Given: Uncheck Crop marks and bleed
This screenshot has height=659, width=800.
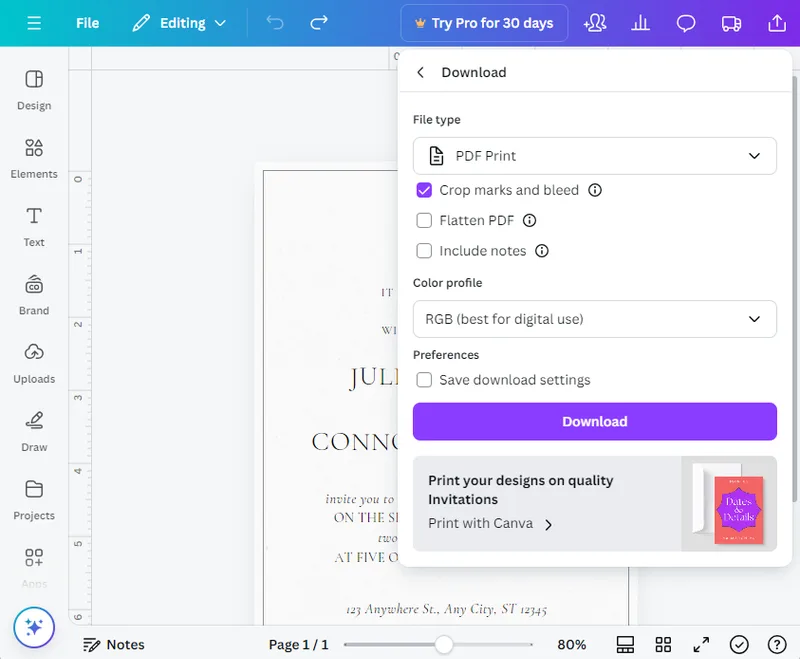Looking at the screenshot, I should click(x=424, y=190).
